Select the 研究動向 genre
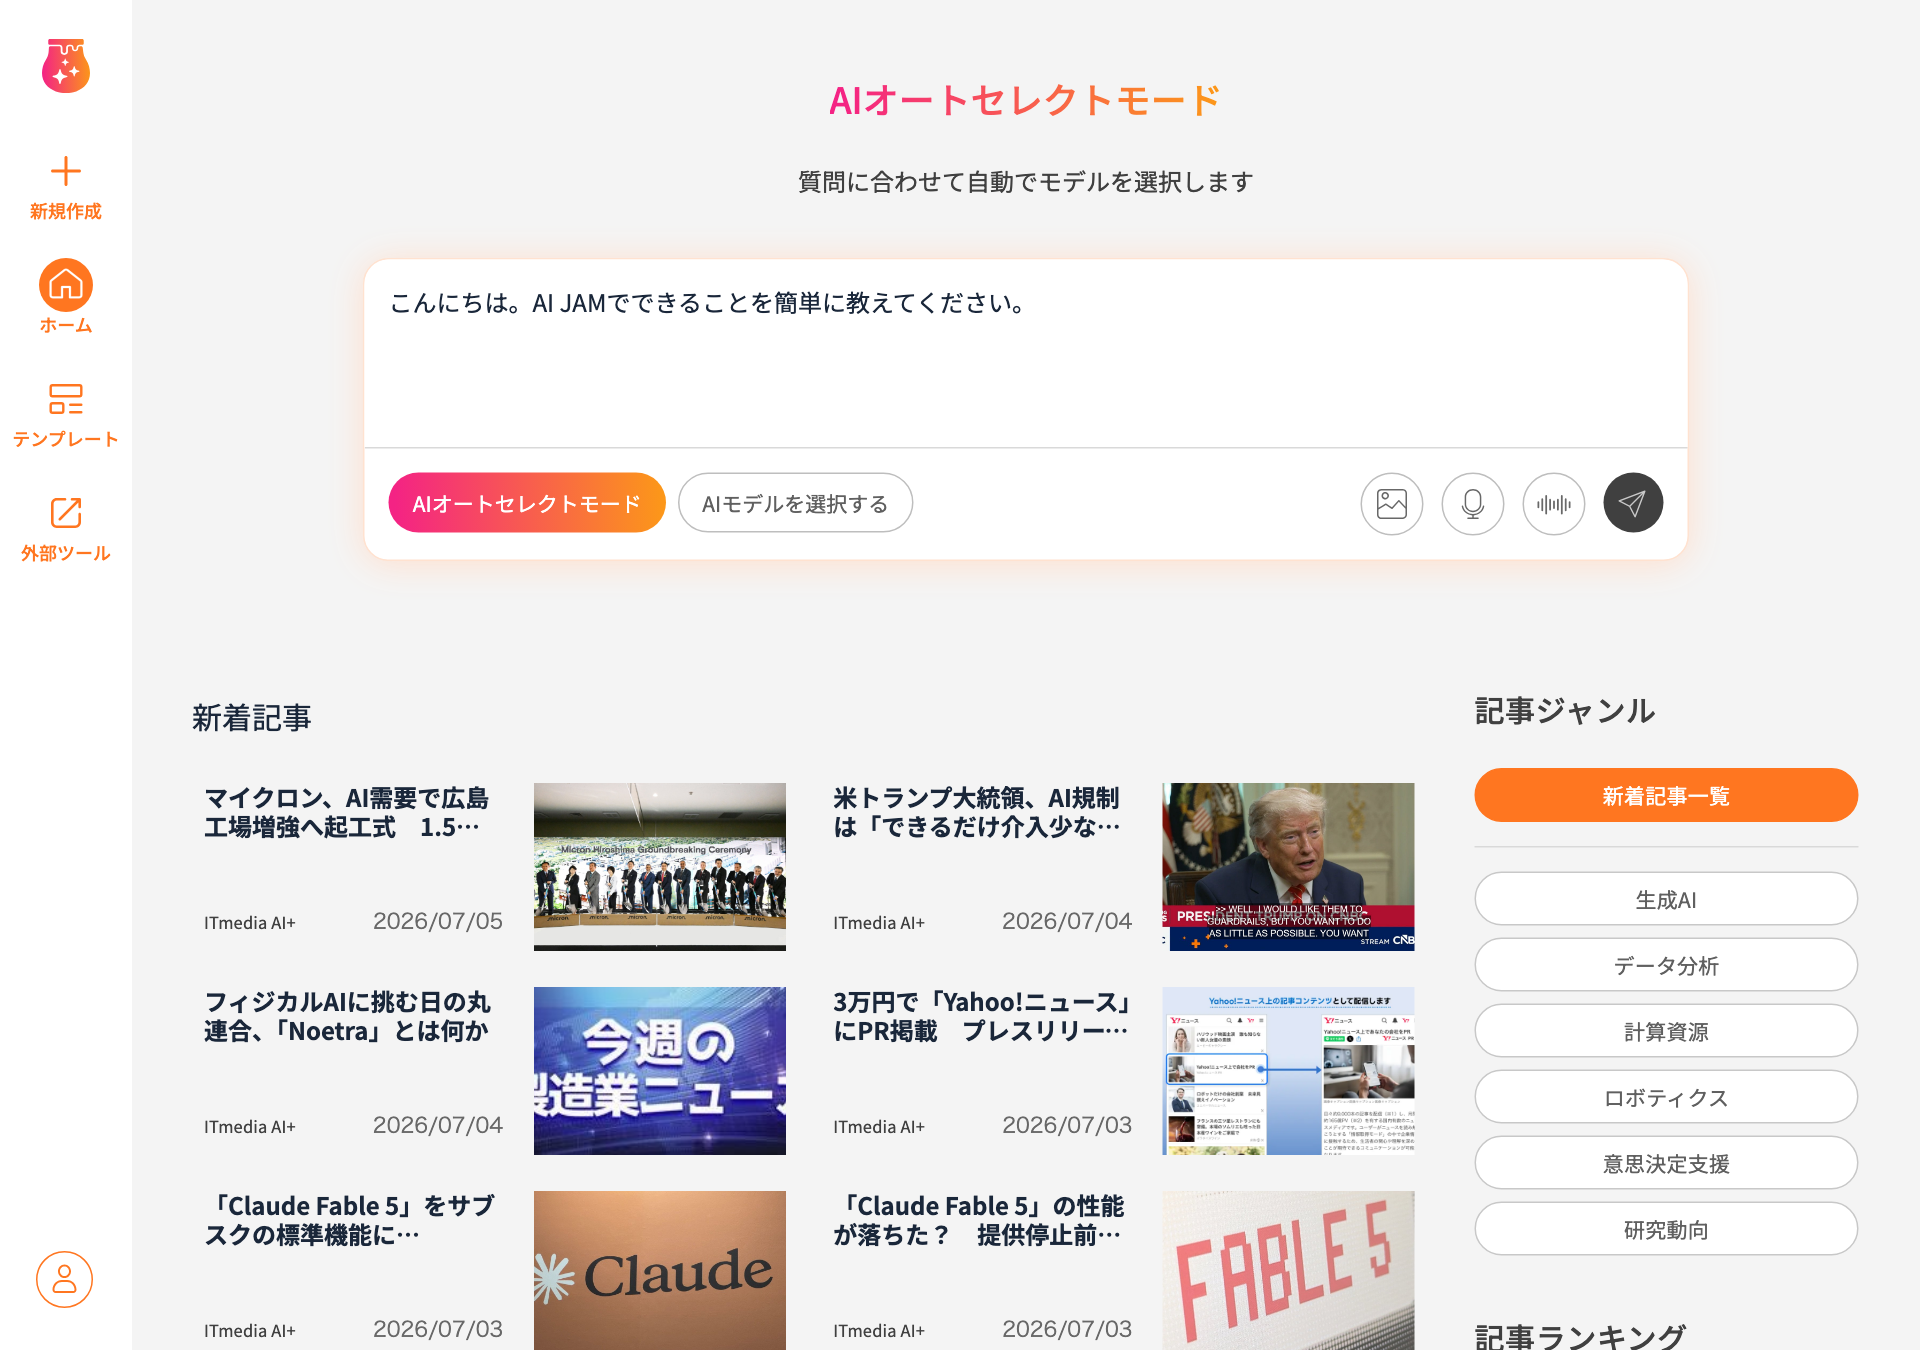 (1666, 1229)
